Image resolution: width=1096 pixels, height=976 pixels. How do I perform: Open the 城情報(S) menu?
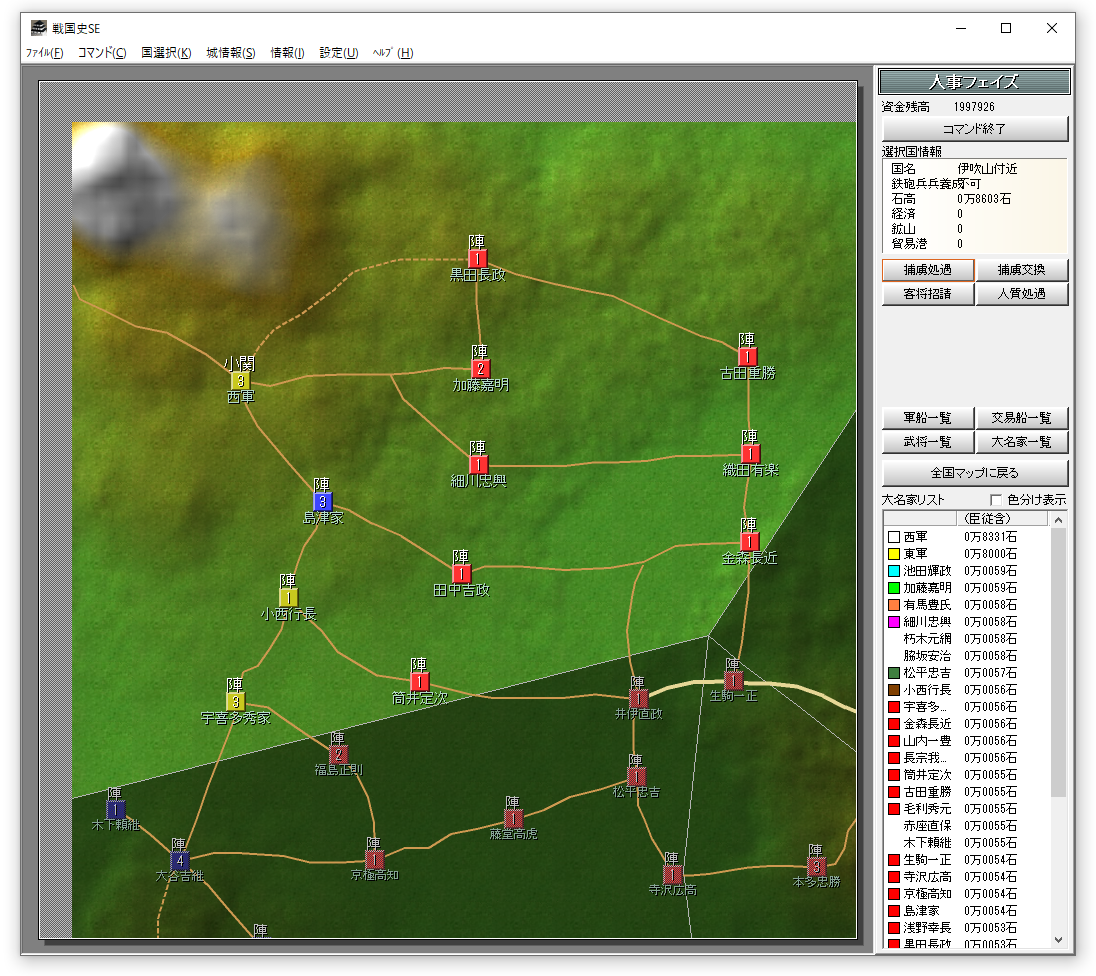(x=230, y=53)
